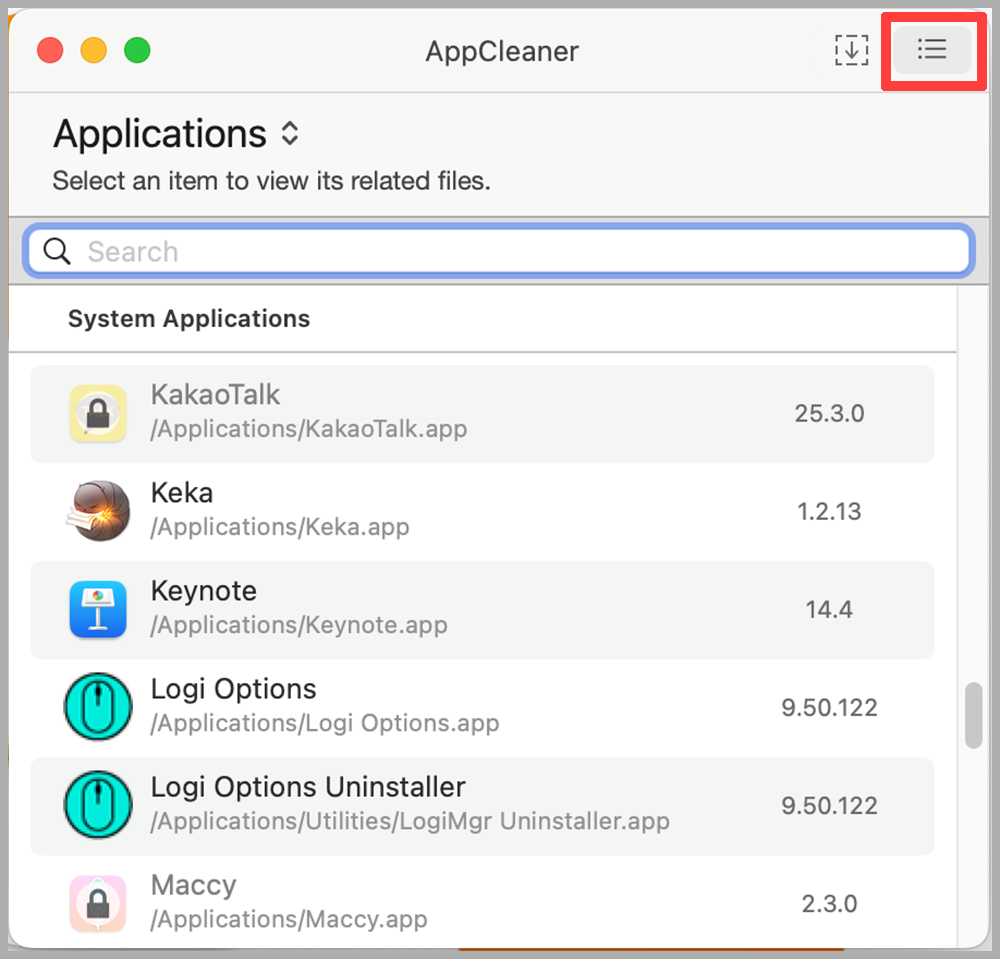1000x959 pixels.
Task: Click the LogiMgr Uninstaller.app path text
Action: point(410,822)
